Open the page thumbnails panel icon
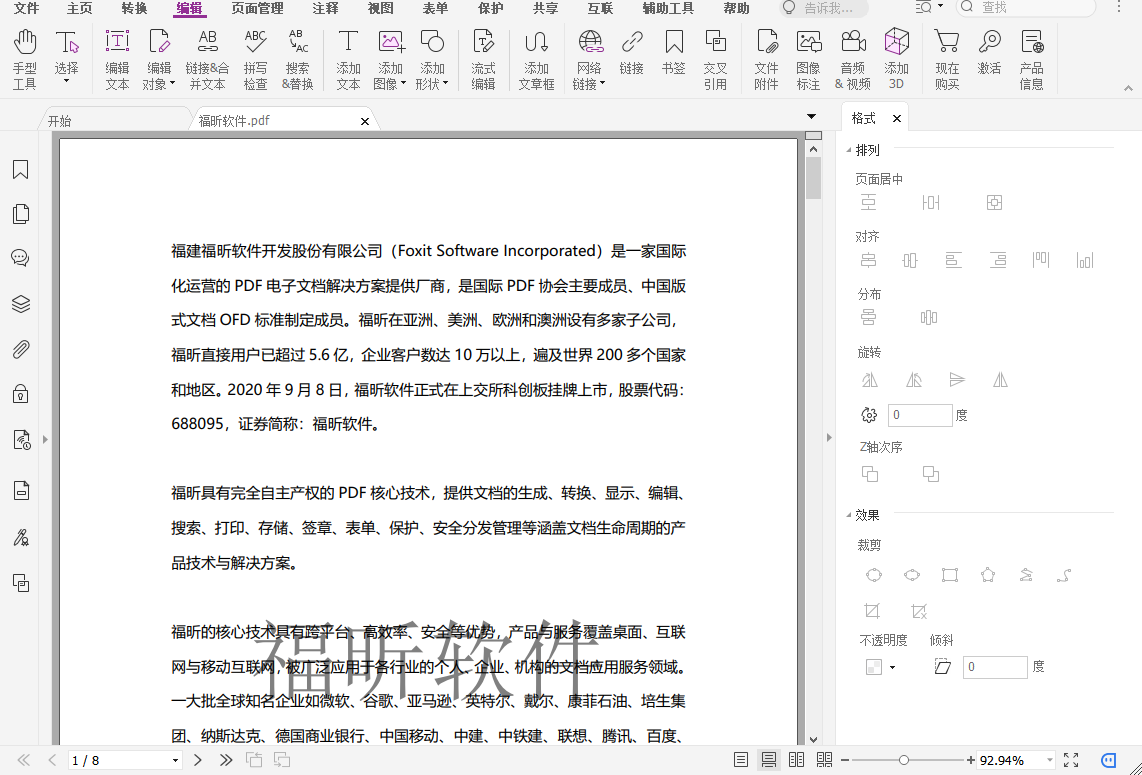 20,214
